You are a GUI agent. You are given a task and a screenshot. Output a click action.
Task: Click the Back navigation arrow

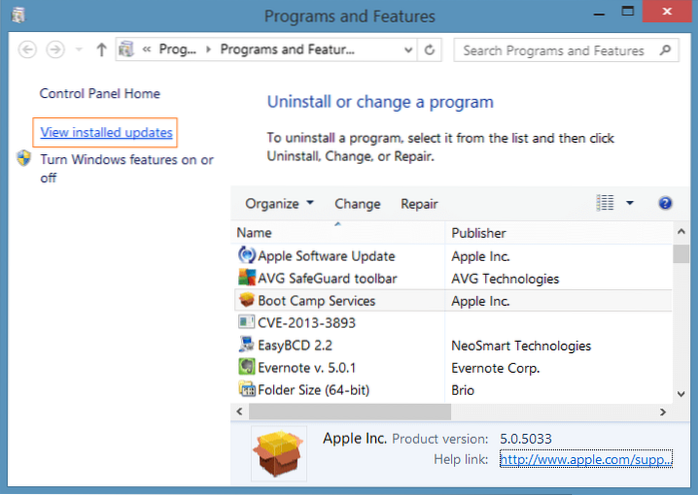click(27, 49)
